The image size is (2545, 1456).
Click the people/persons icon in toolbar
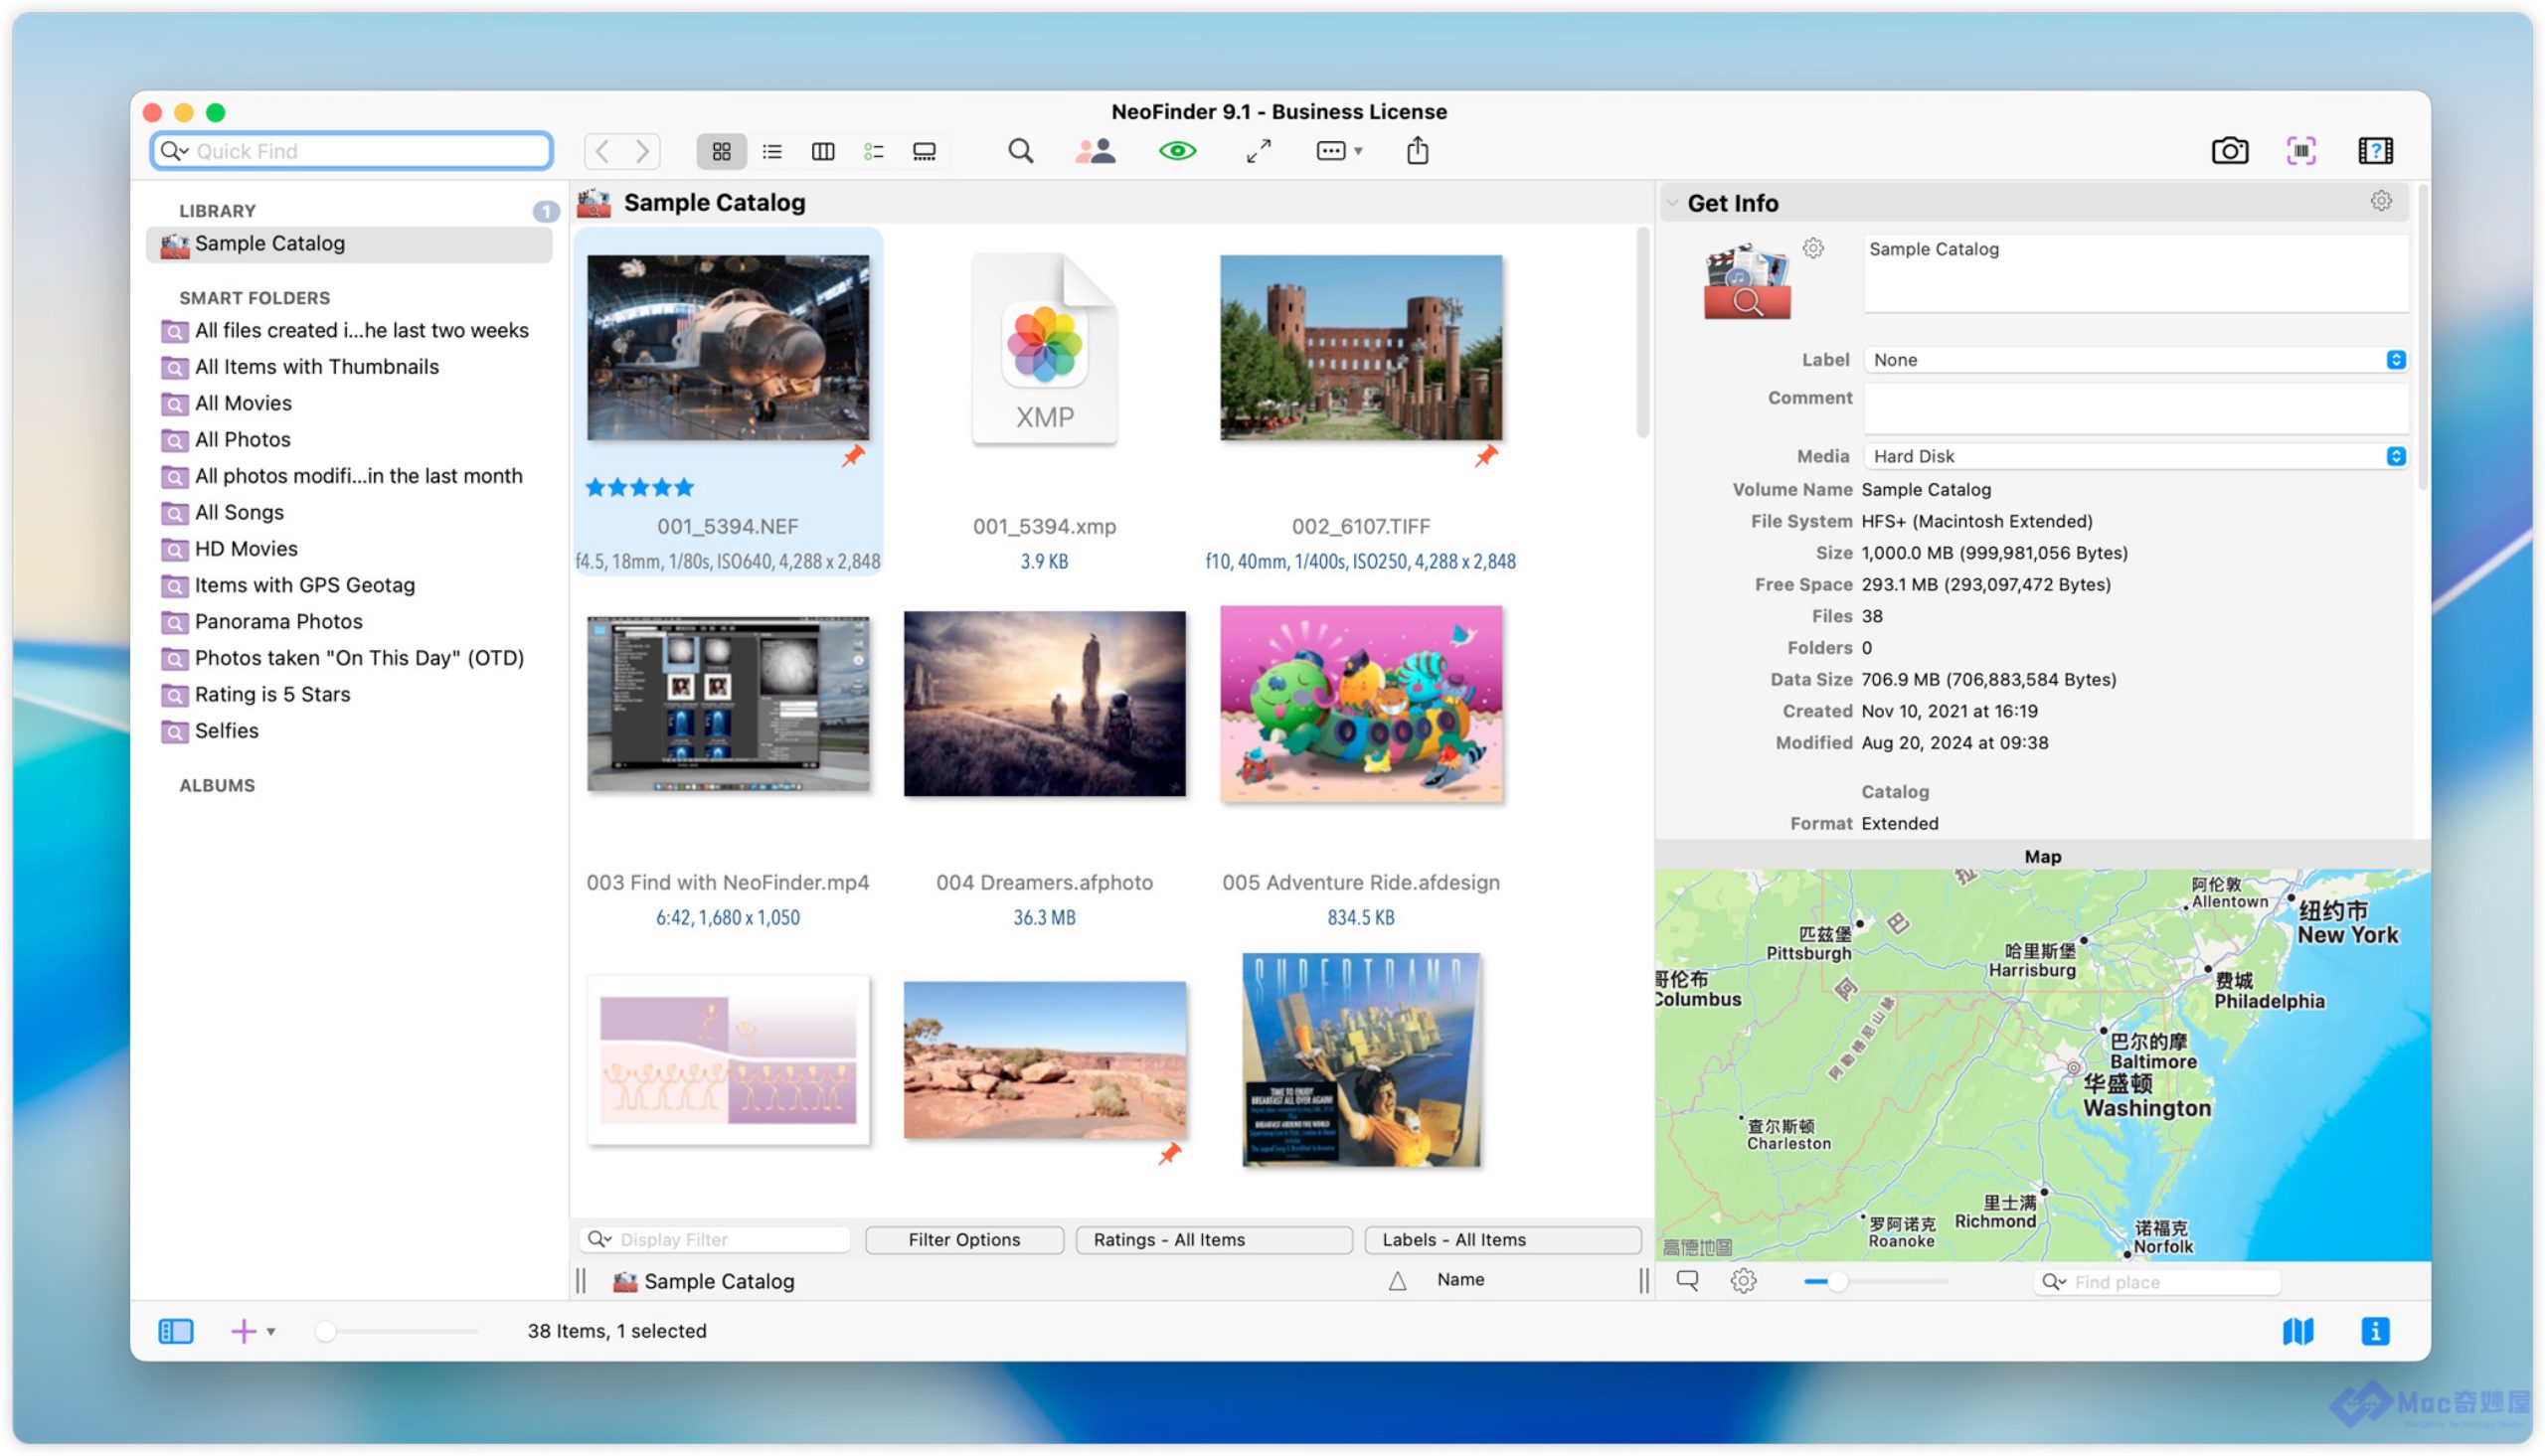(x=1095, y=151)
